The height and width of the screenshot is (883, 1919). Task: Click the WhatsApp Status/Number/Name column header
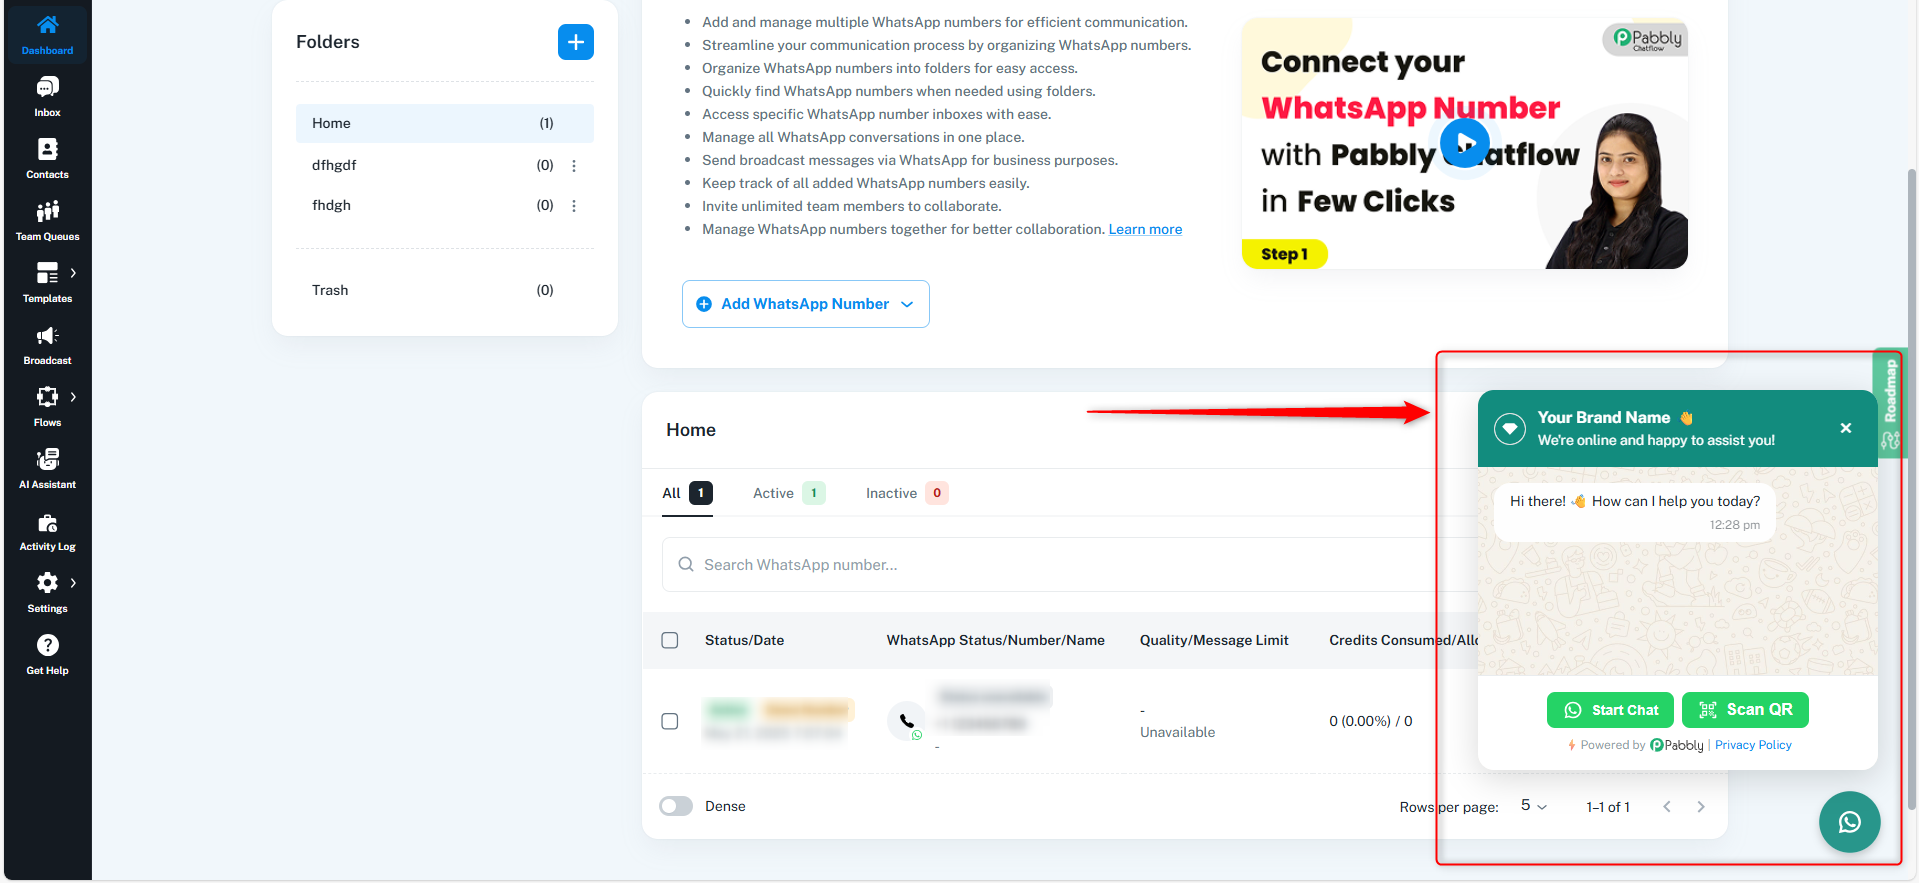coord(996,640)
